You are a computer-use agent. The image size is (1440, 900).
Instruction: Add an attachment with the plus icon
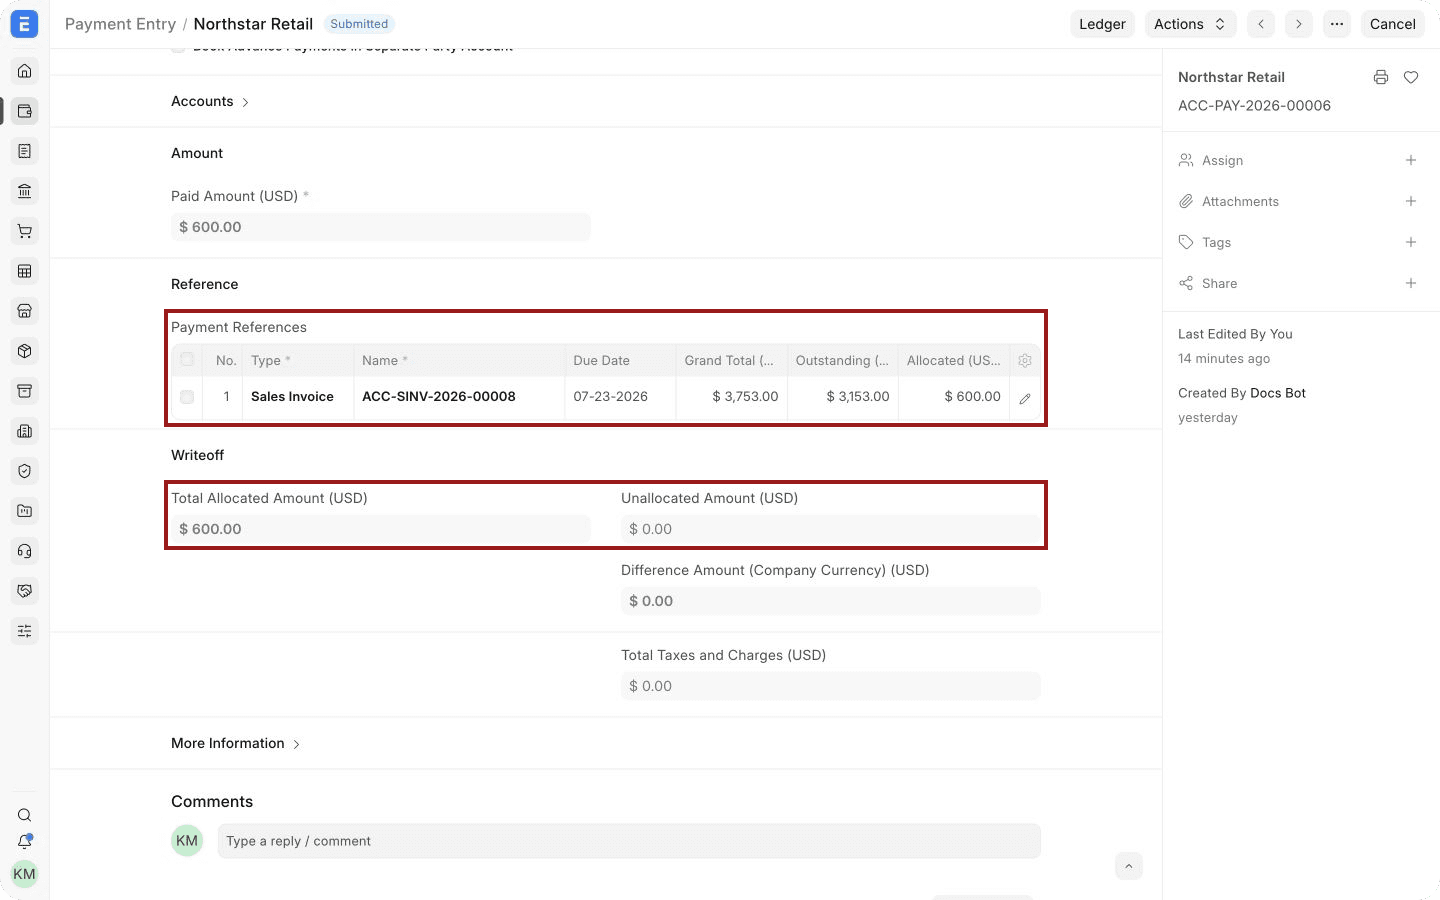[1411, 201]
